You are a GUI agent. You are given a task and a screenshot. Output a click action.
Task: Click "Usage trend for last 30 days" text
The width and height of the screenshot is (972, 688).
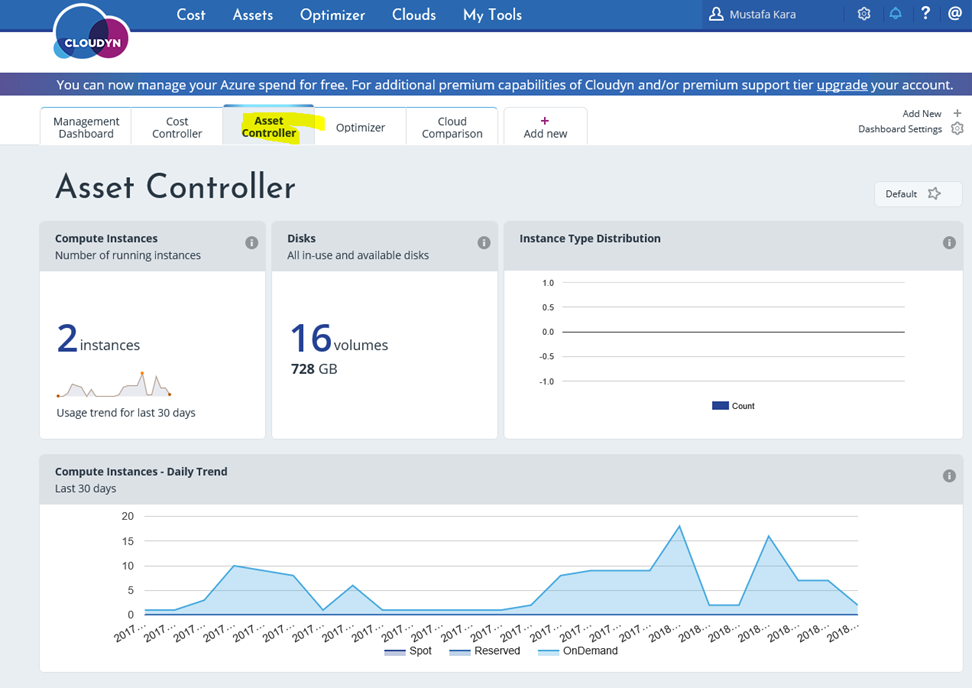[126, 413]
